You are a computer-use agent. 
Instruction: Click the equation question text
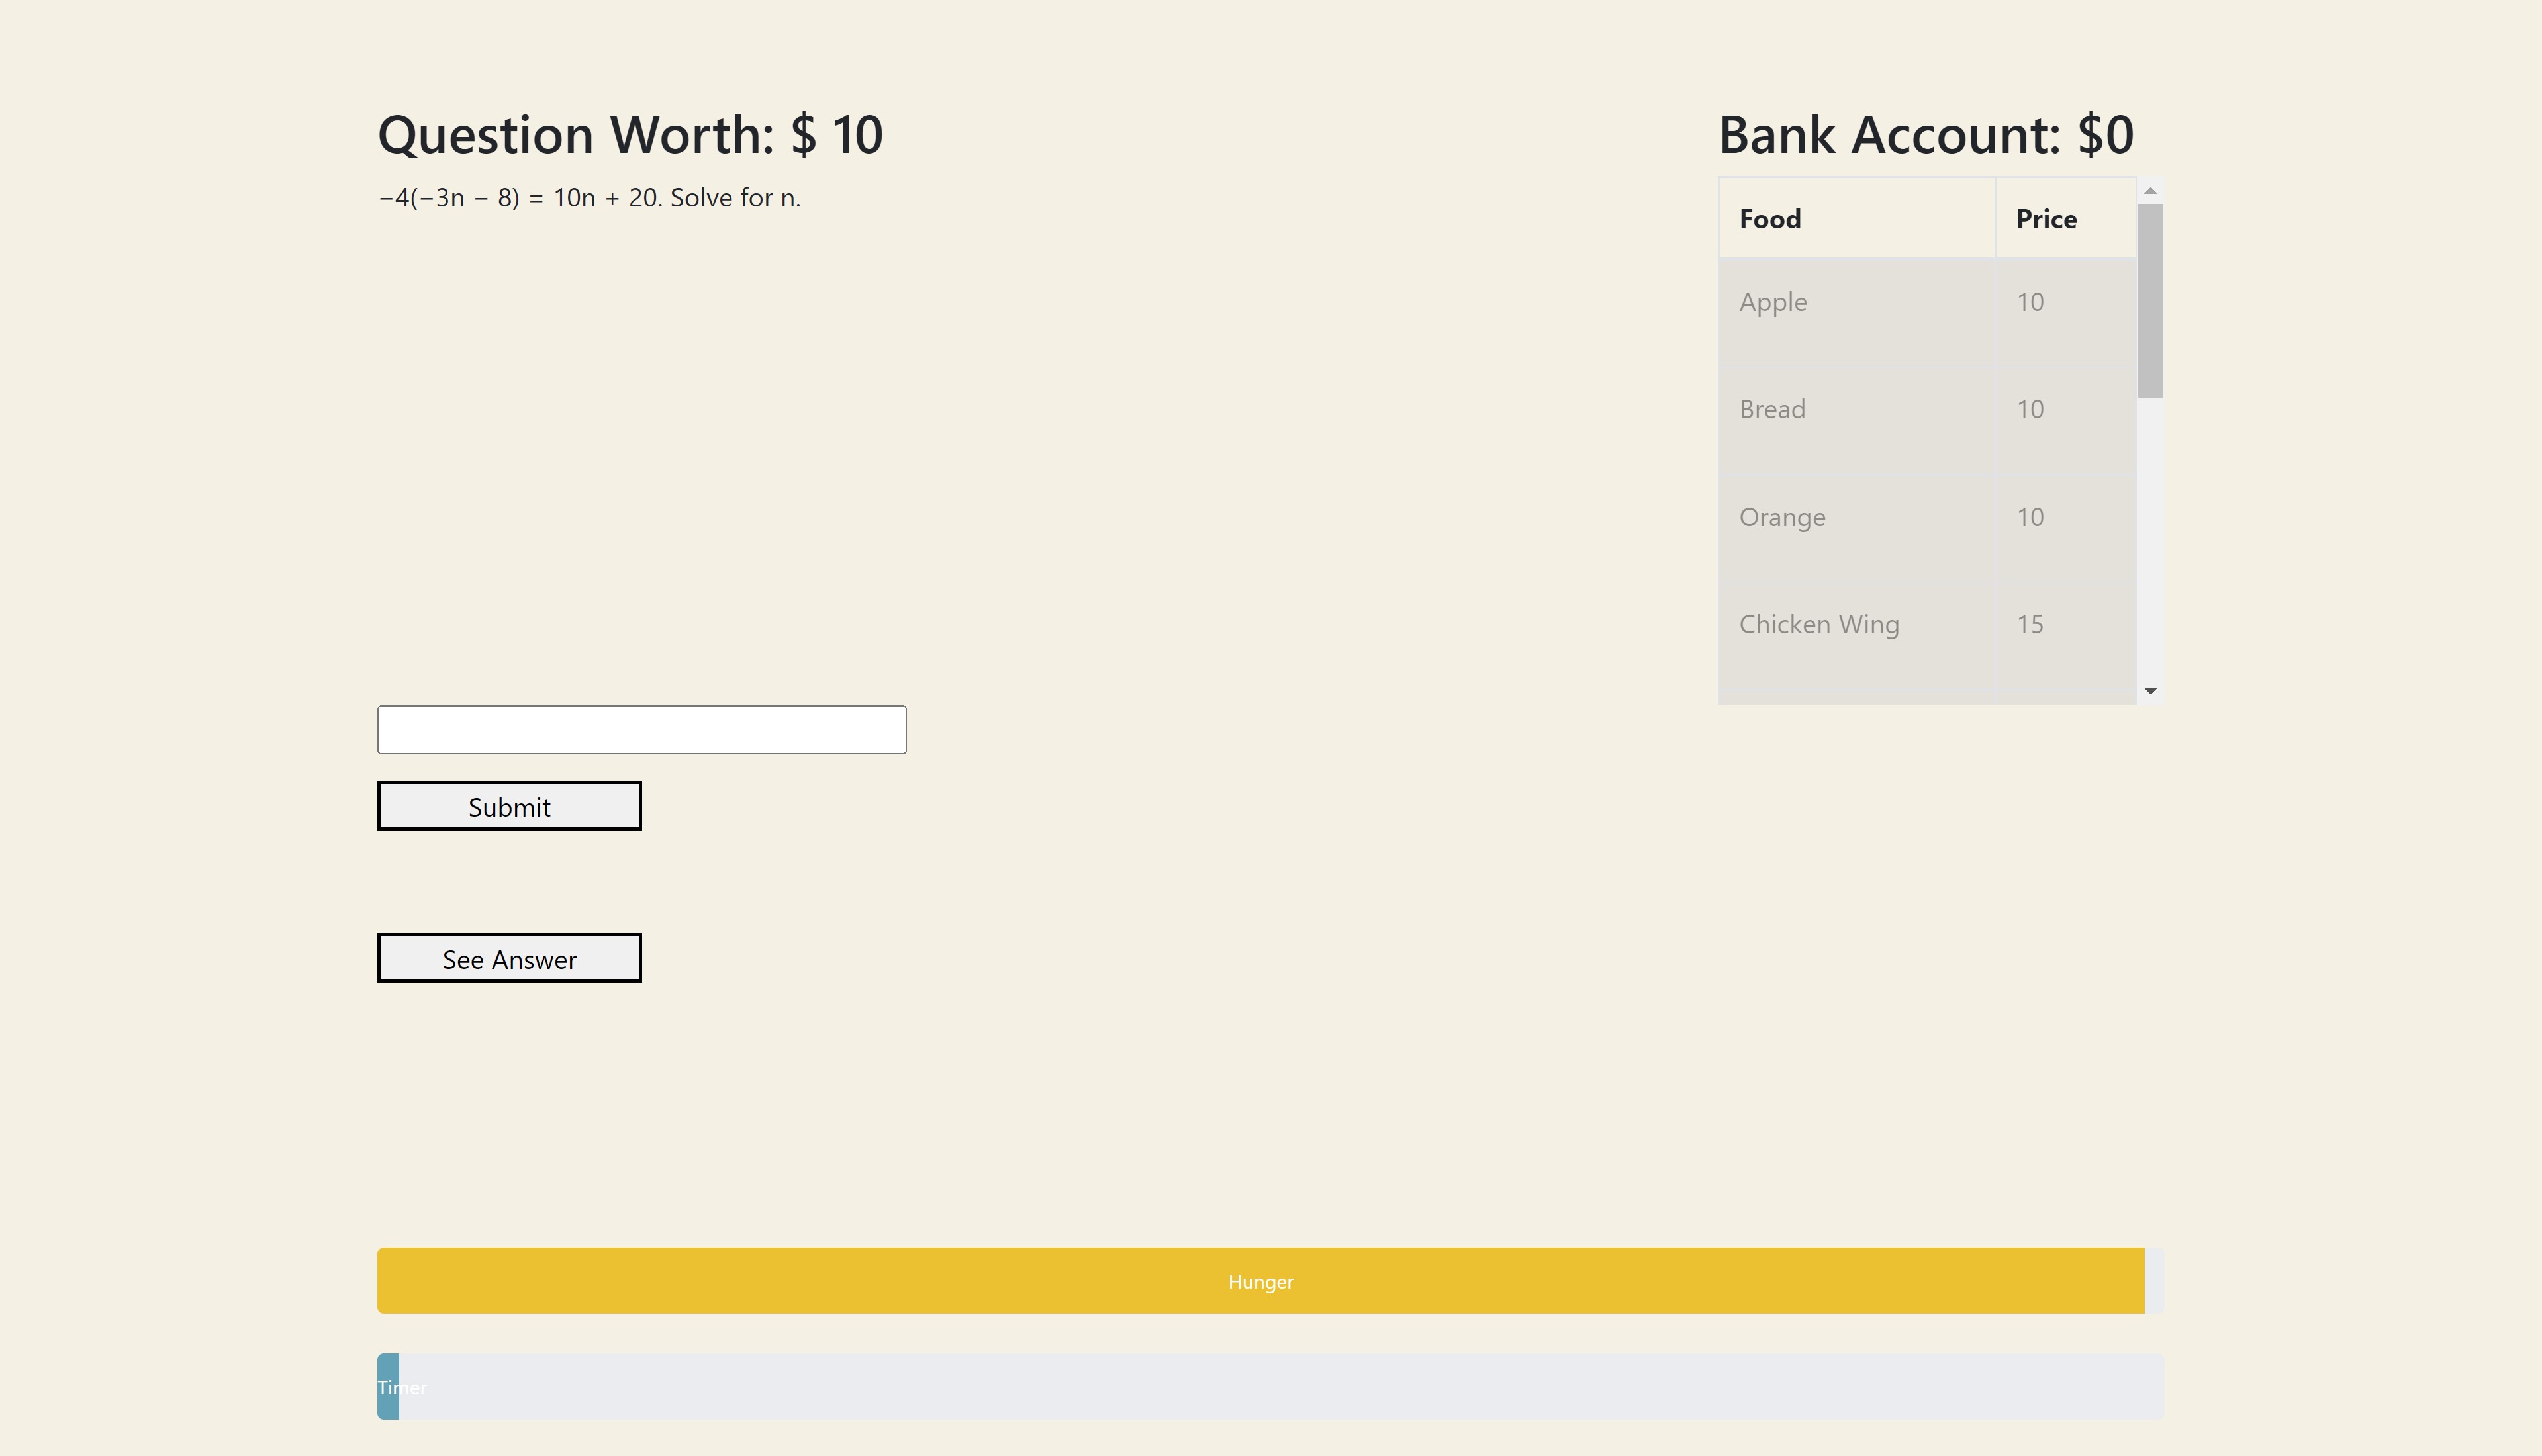point(589,198)
